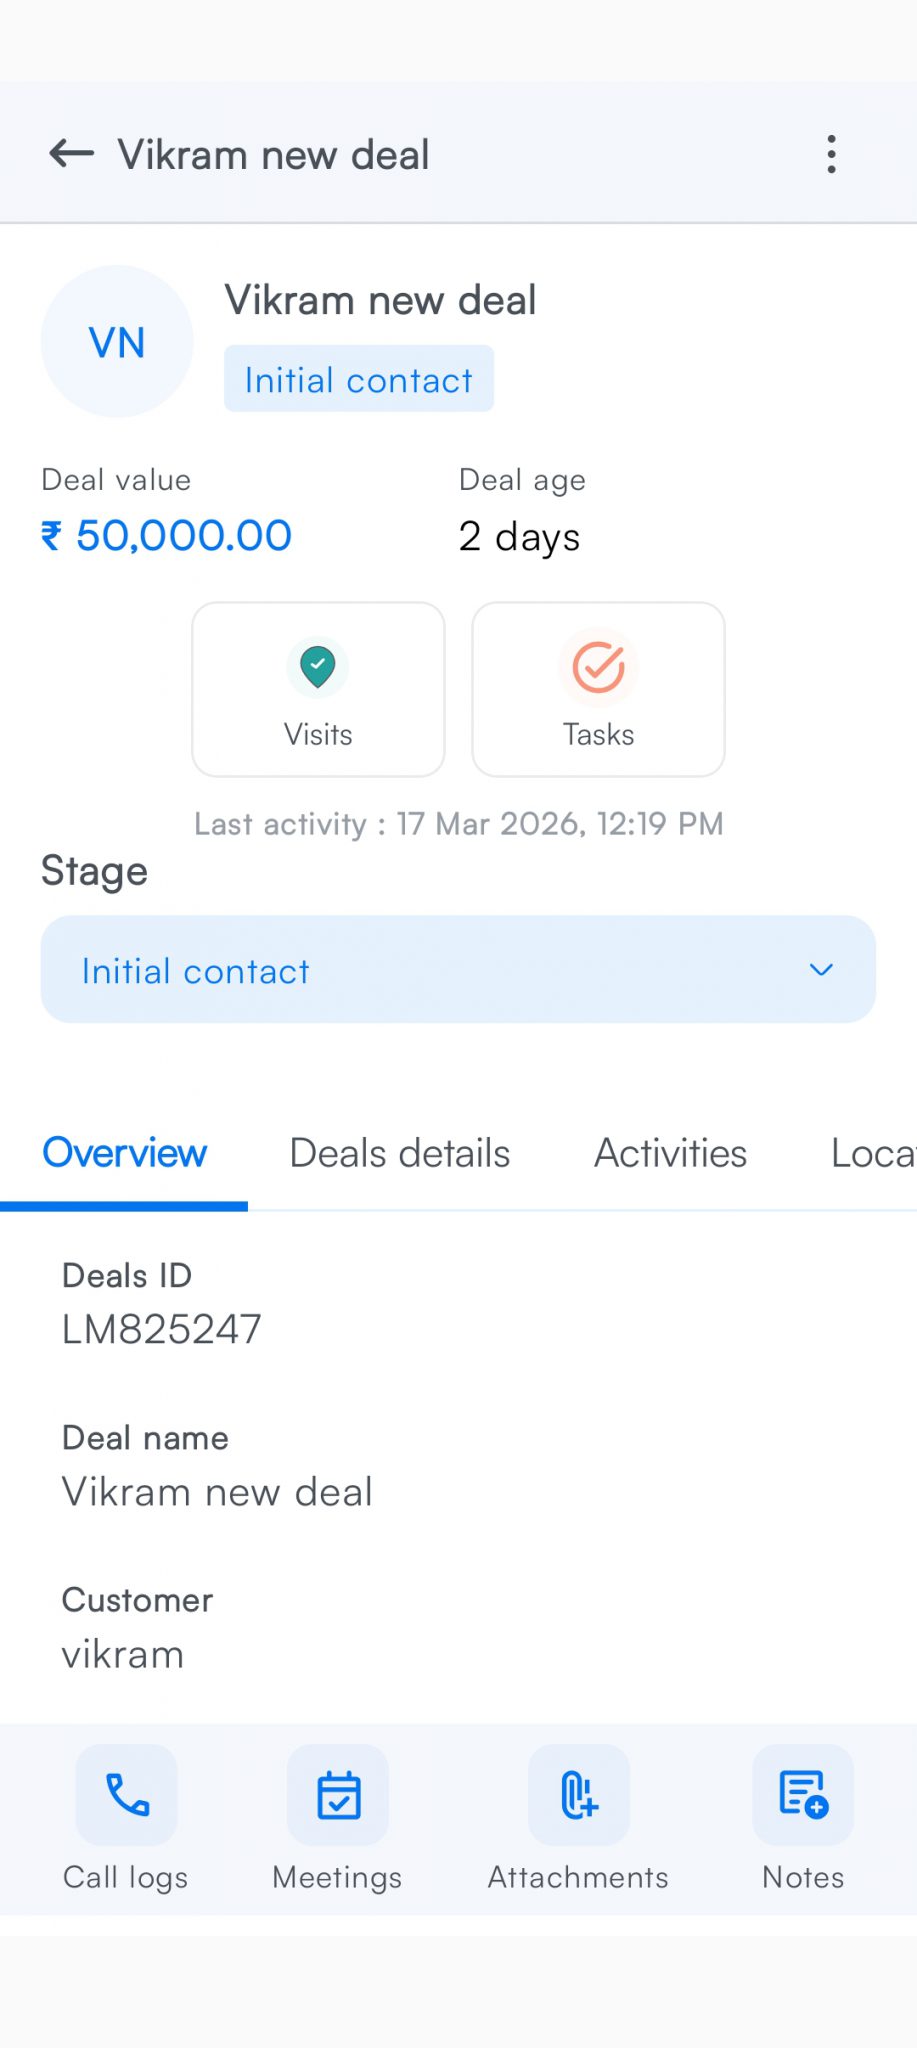Tap the VN avatar circle
This screenshot has height=2048, width=917.
[x=117, y=342]
